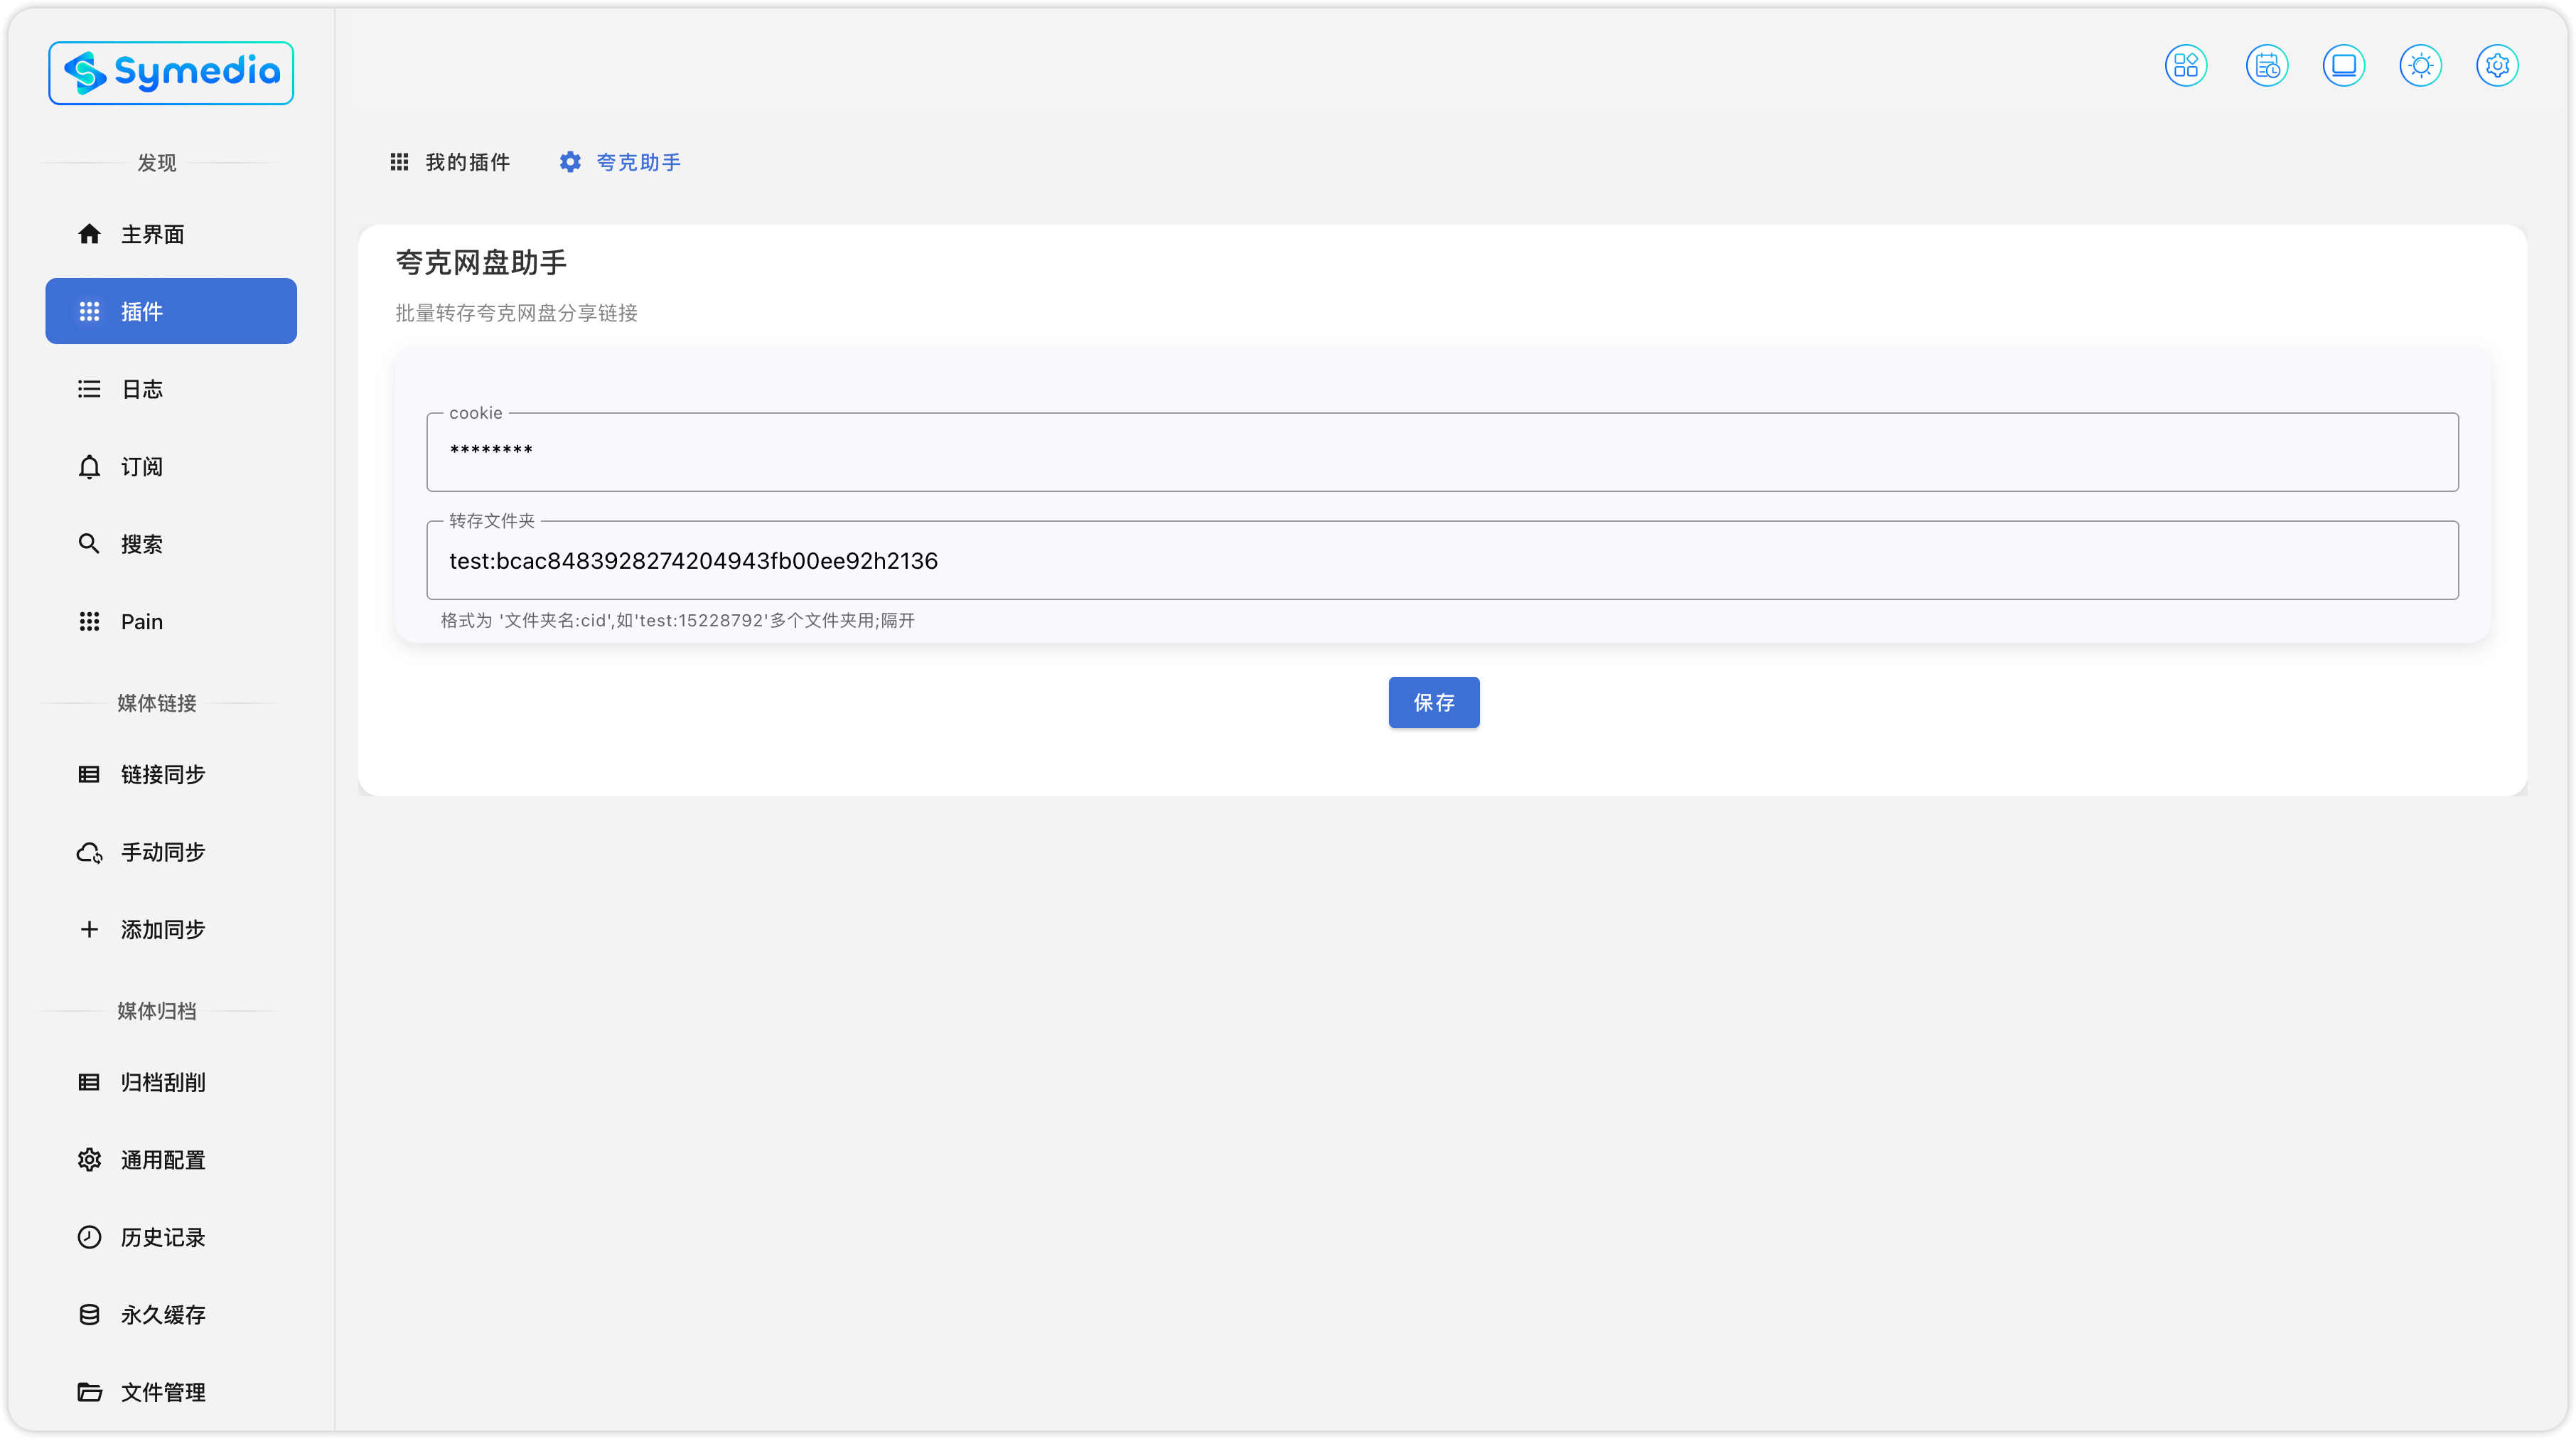The width and height of the screenshot is (2576, 1439).
Task: Go to 主界面 home page
Action: point(152,234)
